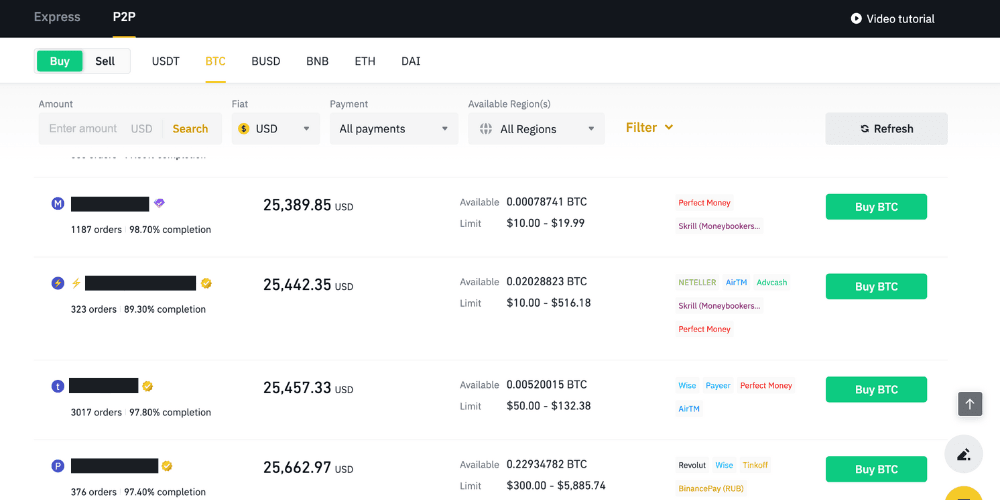Switch to the Sell toggle
Screen dimensions: 1000x500
click(x=105, y=61)
